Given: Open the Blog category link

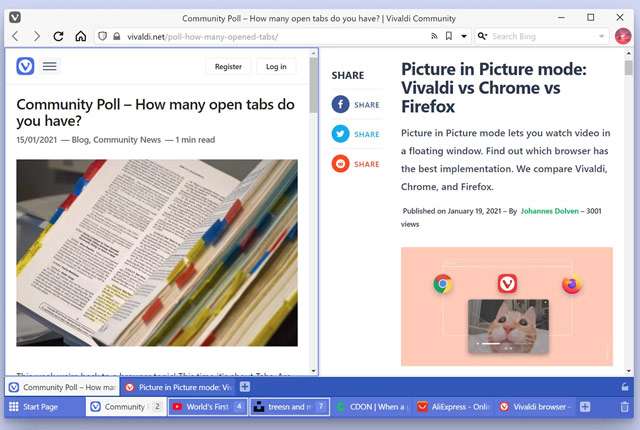Looking at the screenshot, I should 80,140.
